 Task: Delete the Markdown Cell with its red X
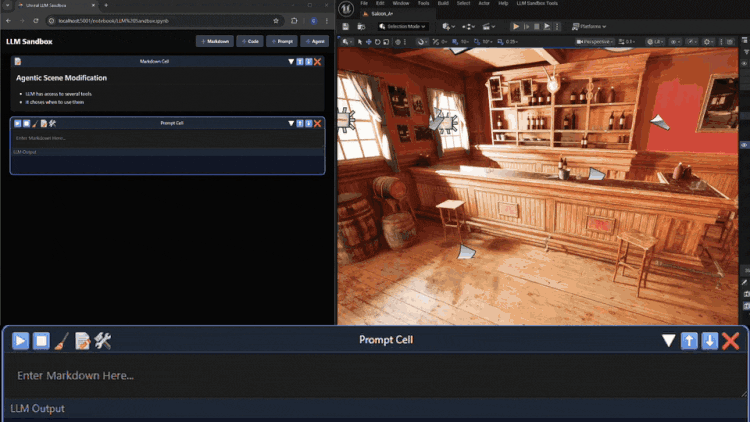pyautogui.click(x=318, y=62)
